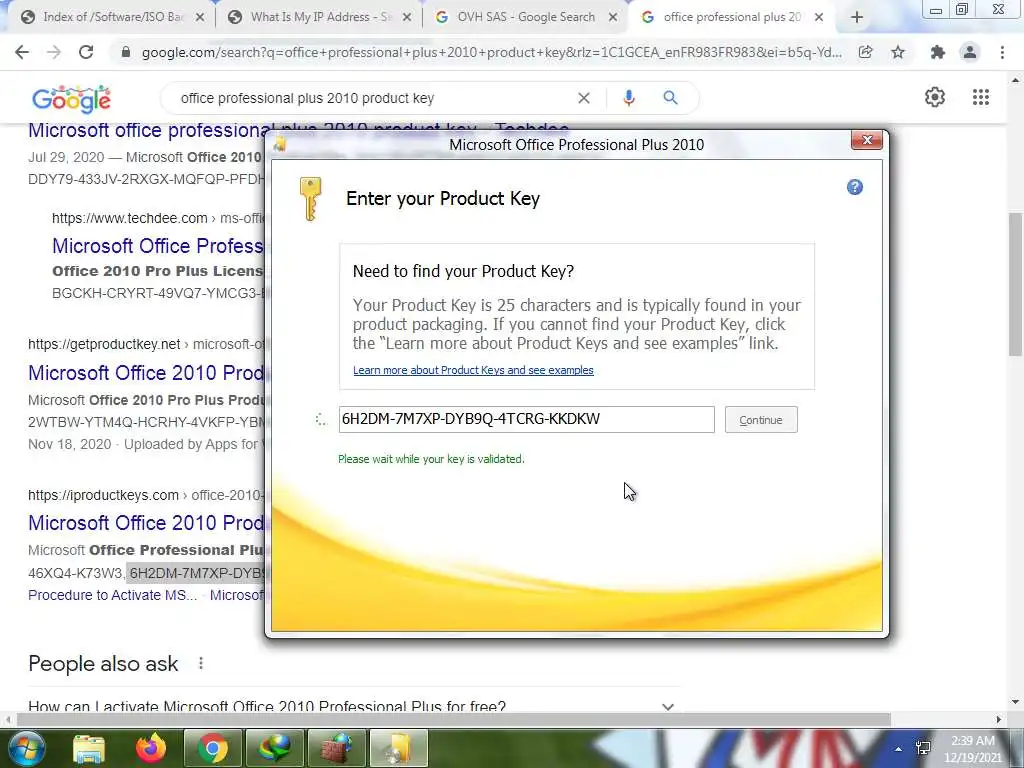Open Google settings gear

pos(935,97)
